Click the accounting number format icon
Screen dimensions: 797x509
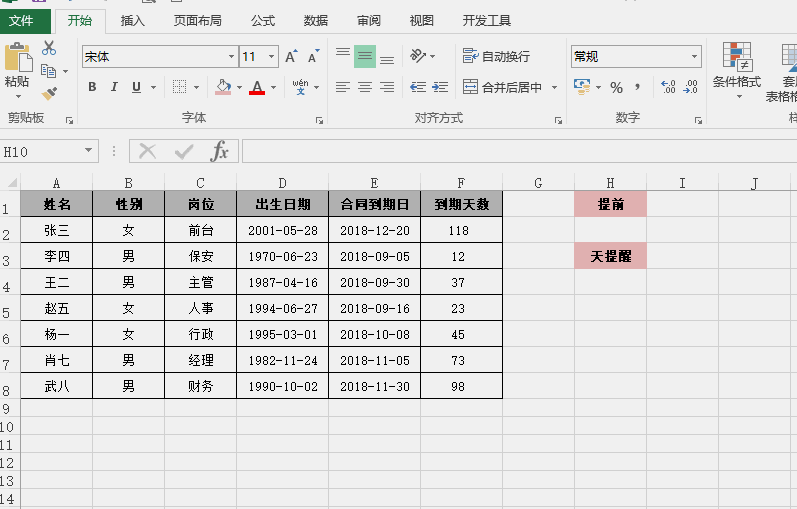click(x=582, y=87)
